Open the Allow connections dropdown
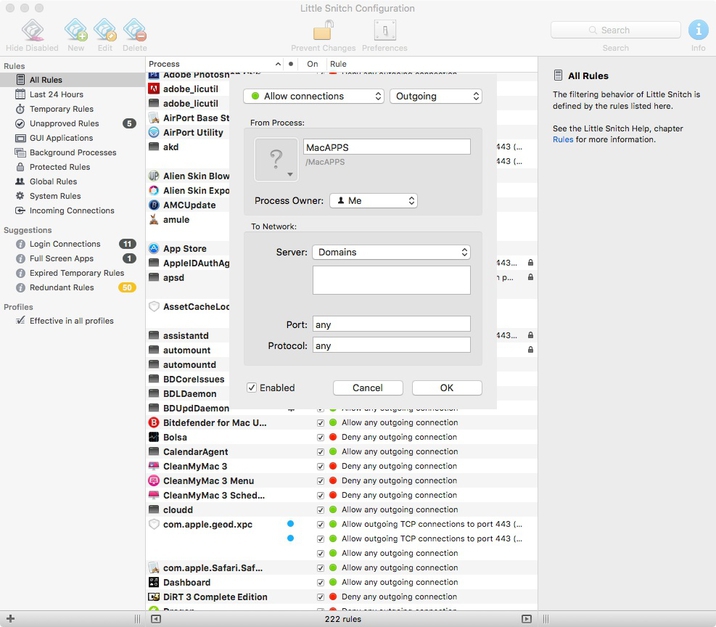The image size is (716, 627). [313, 96]
